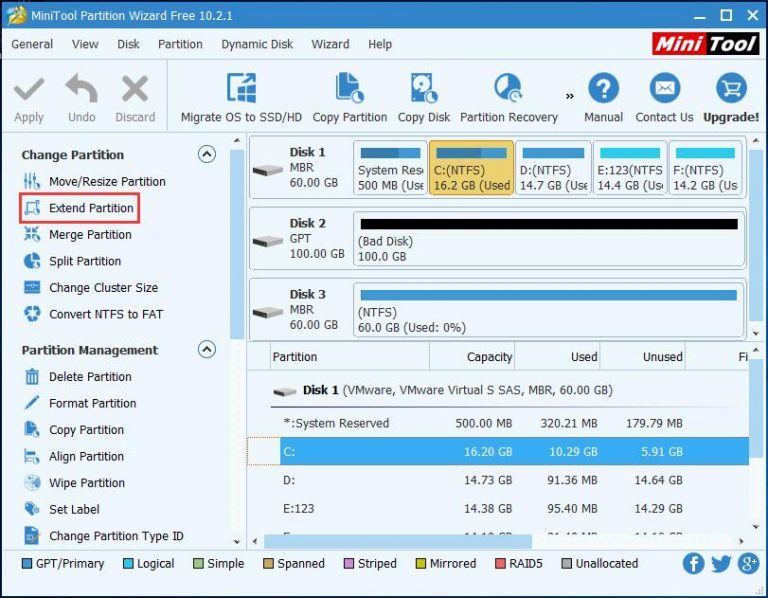Open the Copy Partition tool
The image size is (768, 598).
350,97
